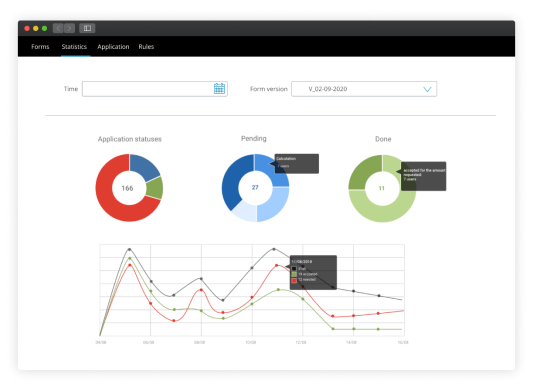
Task: Click the green maximize window dot
Action: [x=44, y=28]
